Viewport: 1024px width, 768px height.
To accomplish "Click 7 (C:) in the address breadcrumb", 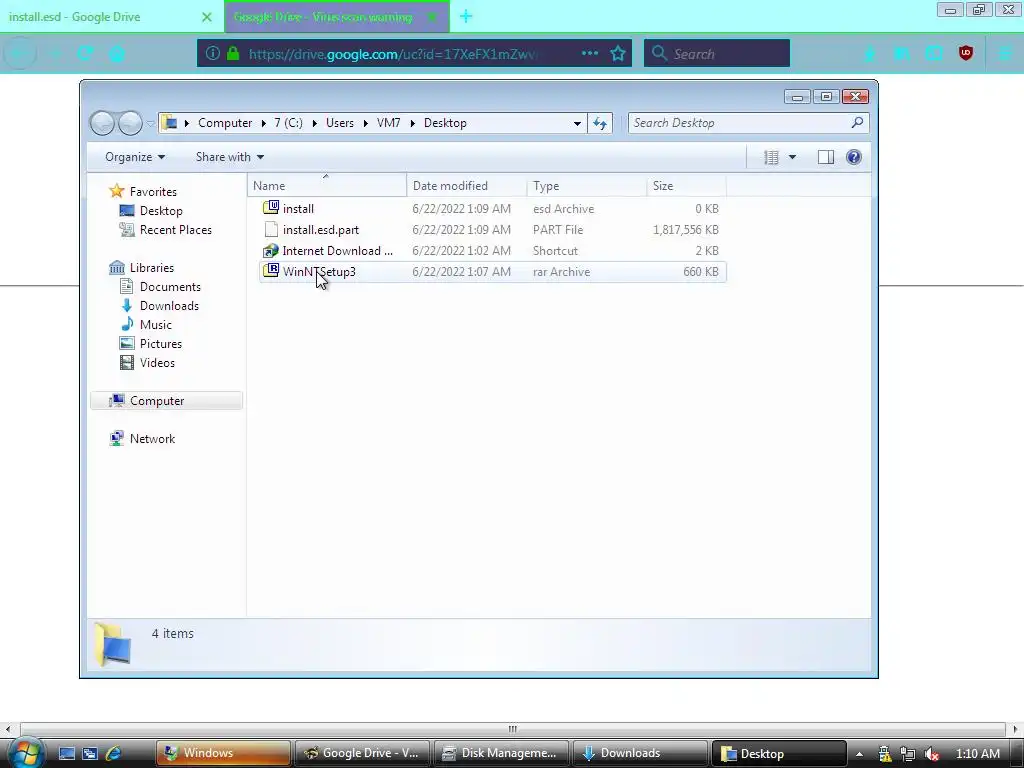I will pos(288,123).
